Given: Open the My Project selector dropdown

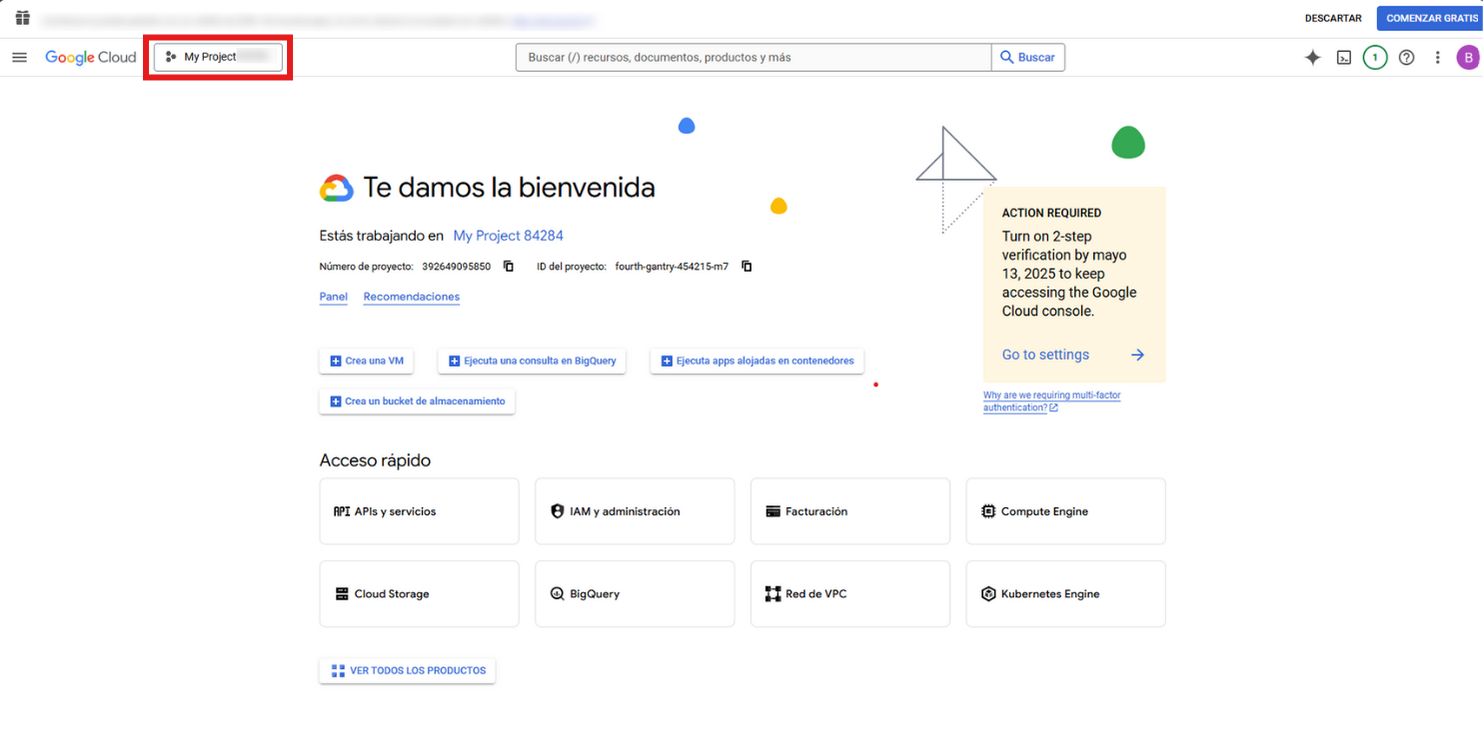Looking at the screenshot, I should click(218, 57).
